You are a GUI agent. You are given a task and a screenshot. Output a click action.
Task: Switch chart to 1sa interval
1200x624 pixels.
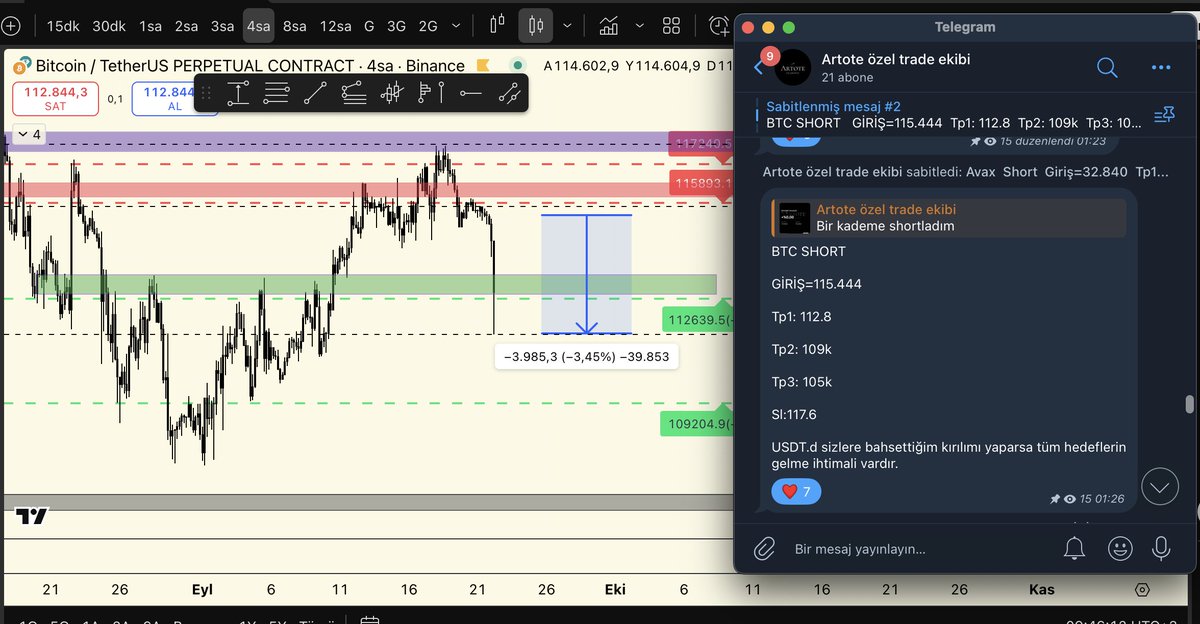[x=151, y=25]
